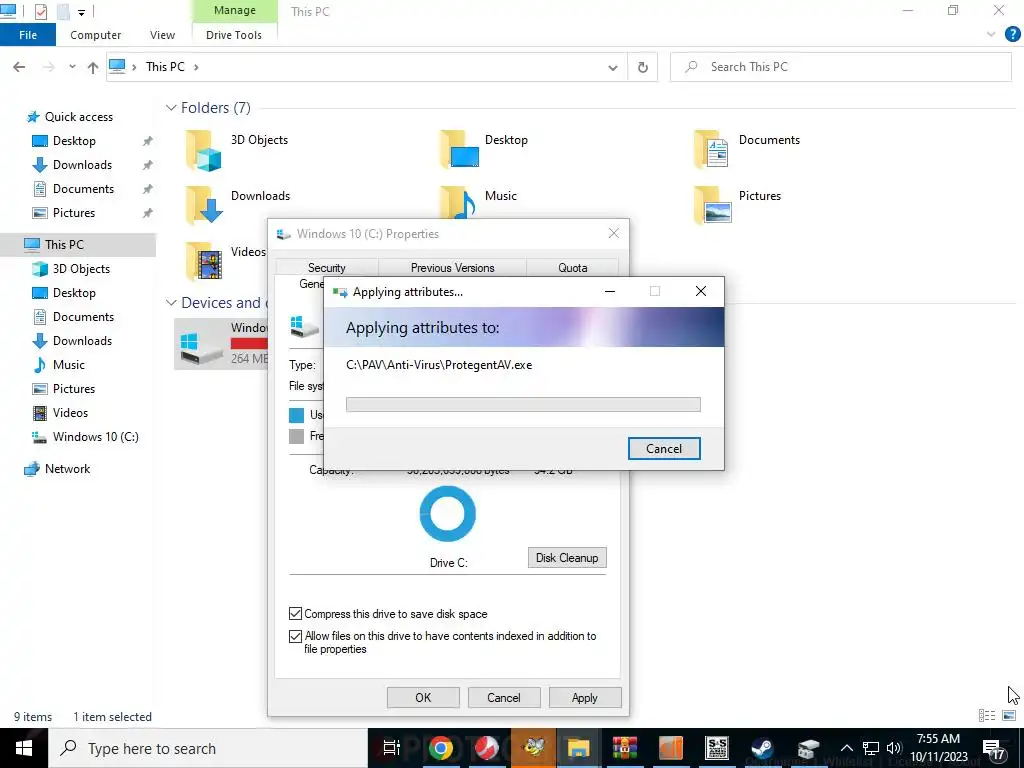Image resolution: width=1024 pixels, height=768 pixels.
Task: Cancel the Applying attributes operation
Action: tap(664, 449)
